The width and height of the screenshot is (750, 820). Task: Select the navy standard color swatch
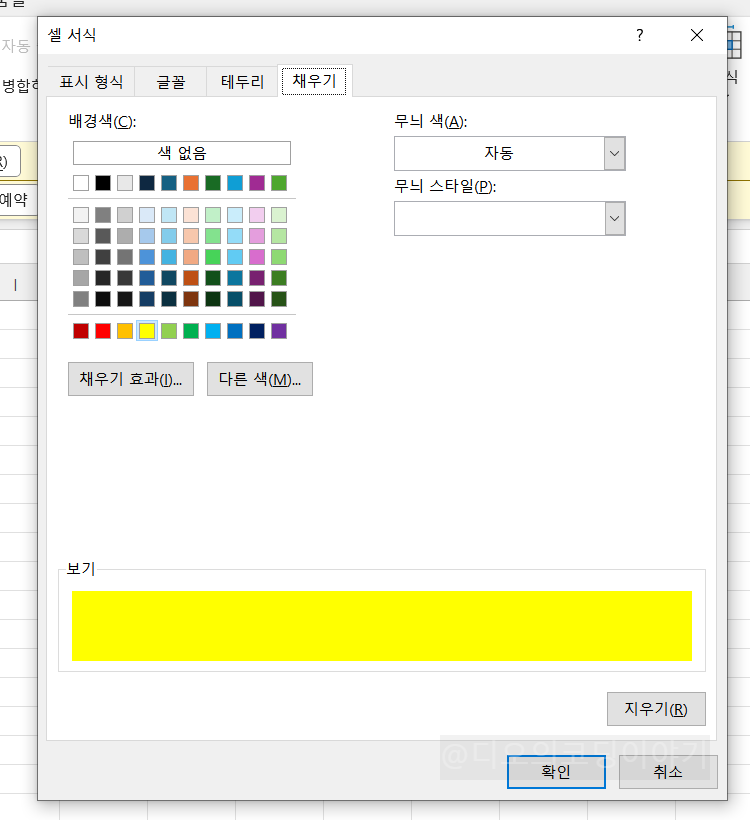257,331
